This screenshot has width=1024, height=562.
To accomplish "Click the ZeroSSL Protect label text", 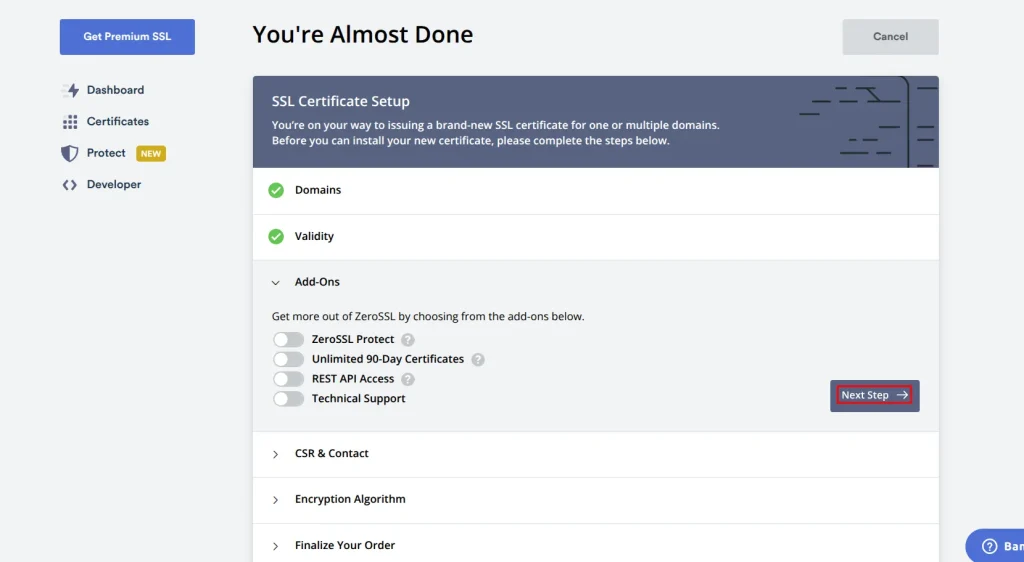I will pos(353,339).
